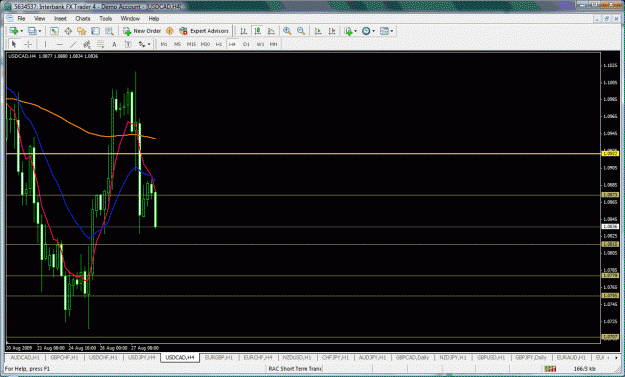
Task: Open the Tools menu
Action: (x=106, y=19)
